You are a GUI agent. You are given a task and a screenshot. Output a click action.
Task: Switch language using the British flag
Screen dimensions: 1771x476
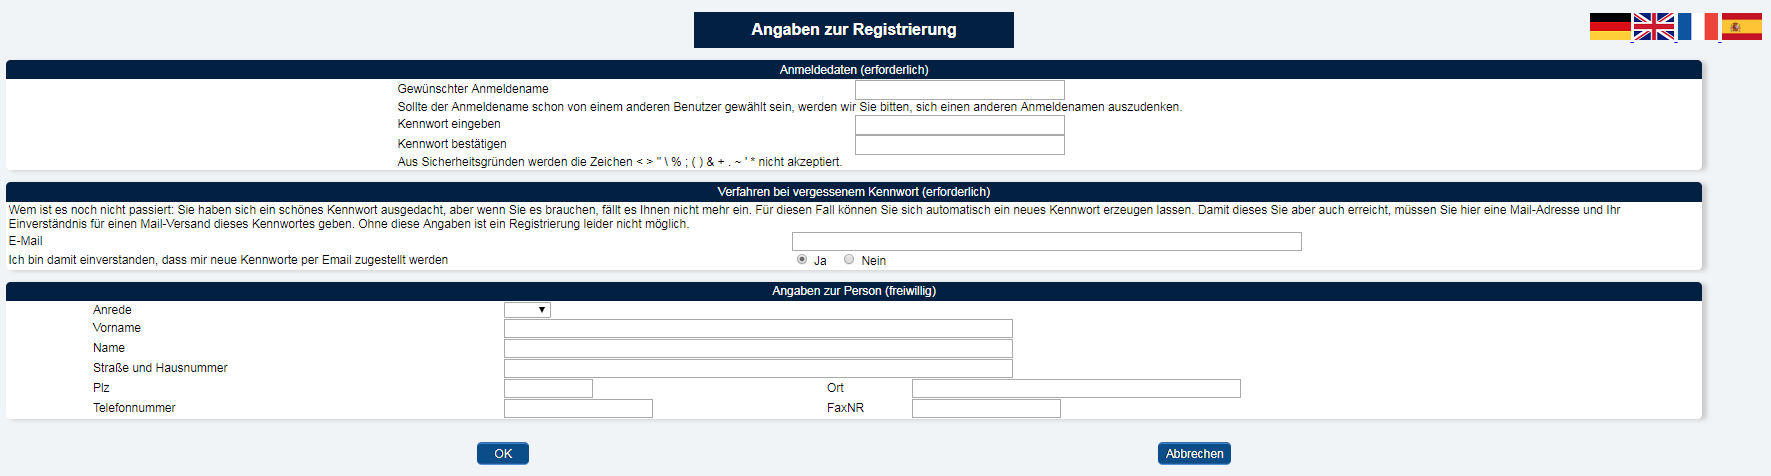(1654, 27)
